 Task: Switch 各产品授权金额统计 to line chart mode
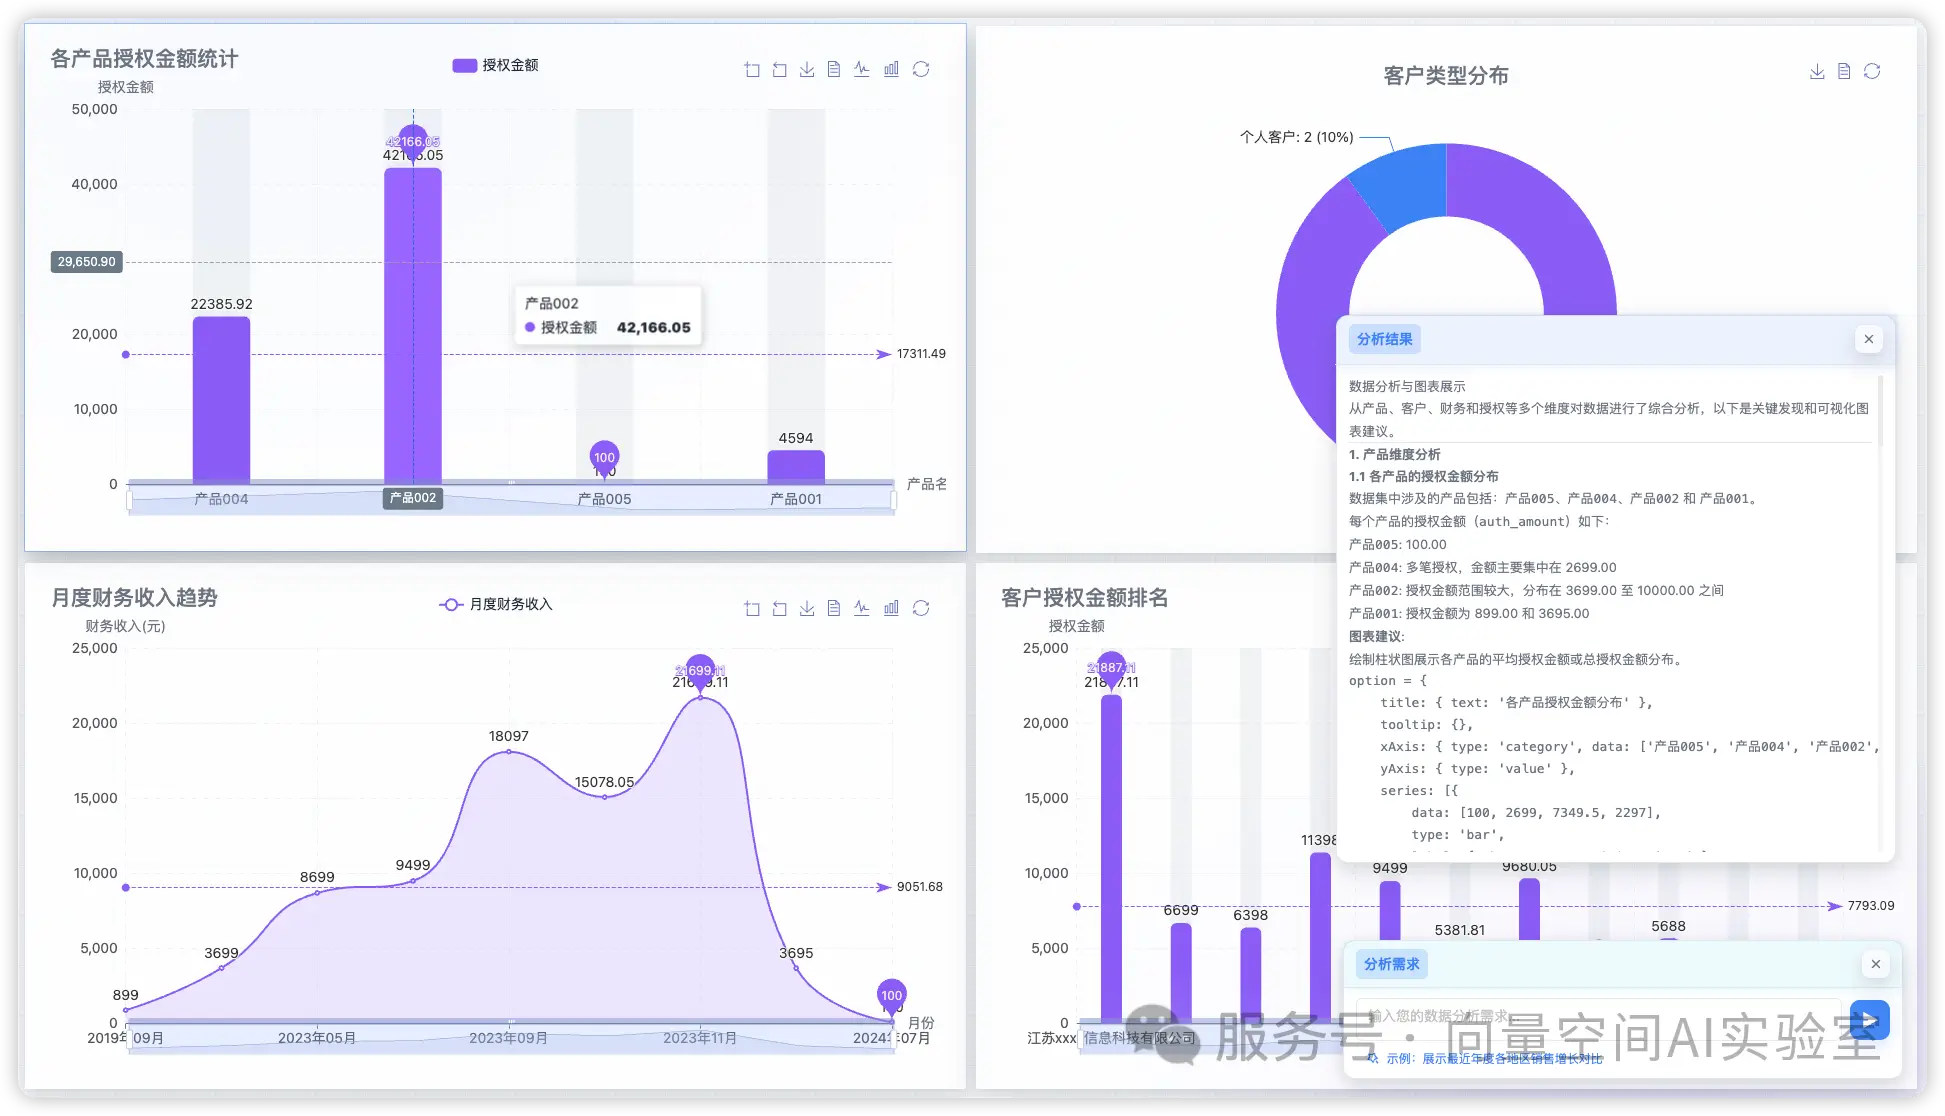862,68
